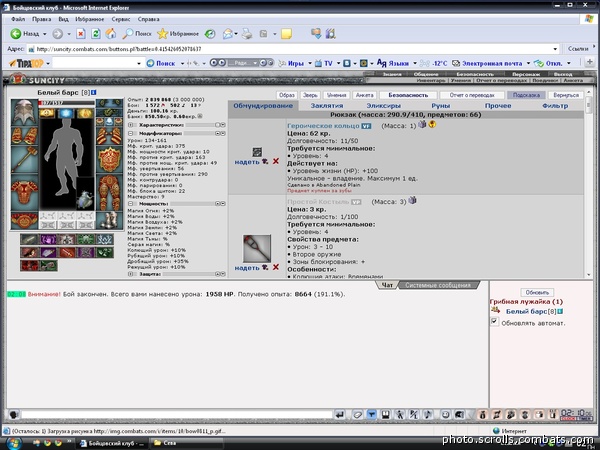The height and width of the screenshot is (450, 600).
Task: Click the equipped helmet slot
Action: [24, 112]
